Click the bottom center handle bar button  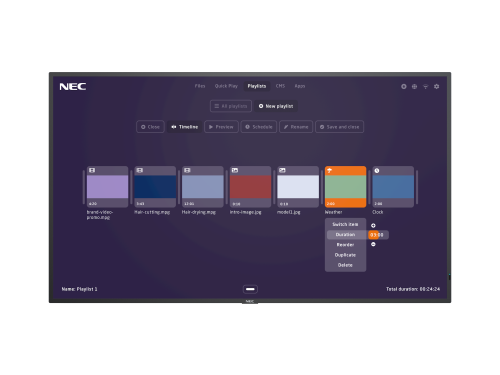(x=250, y=289)
